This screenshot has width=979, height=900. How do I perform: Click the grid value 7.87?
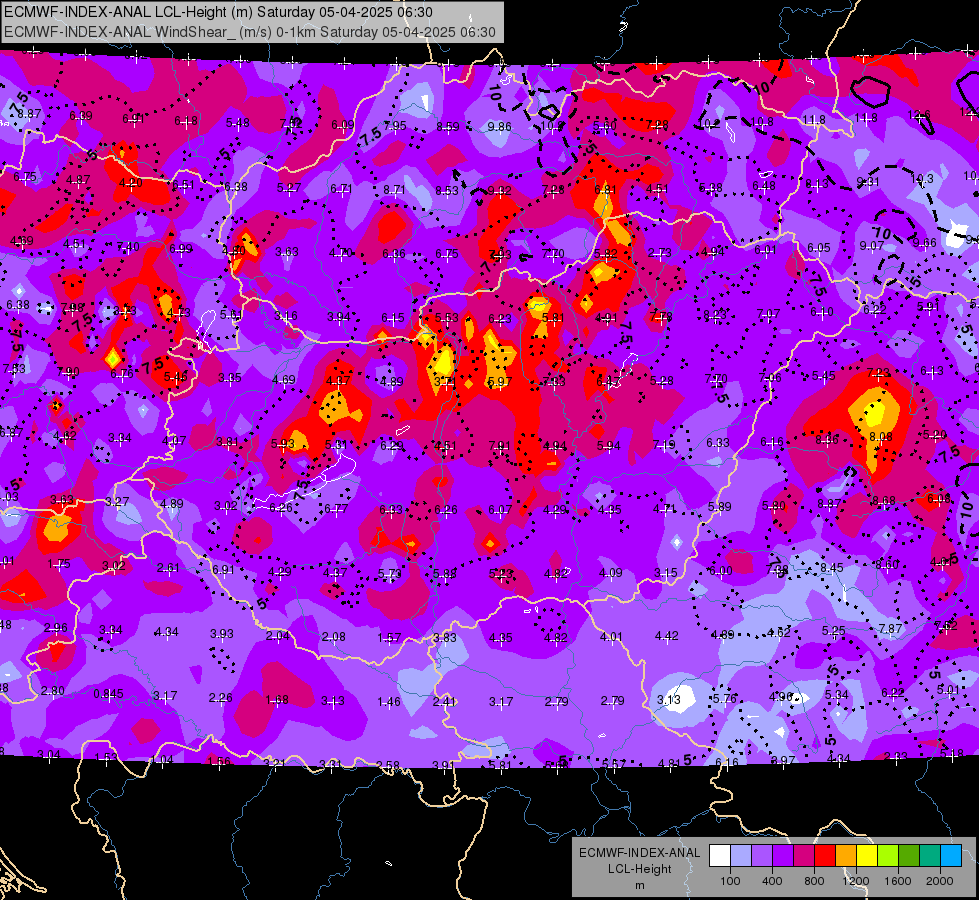[x=890, y=628]
